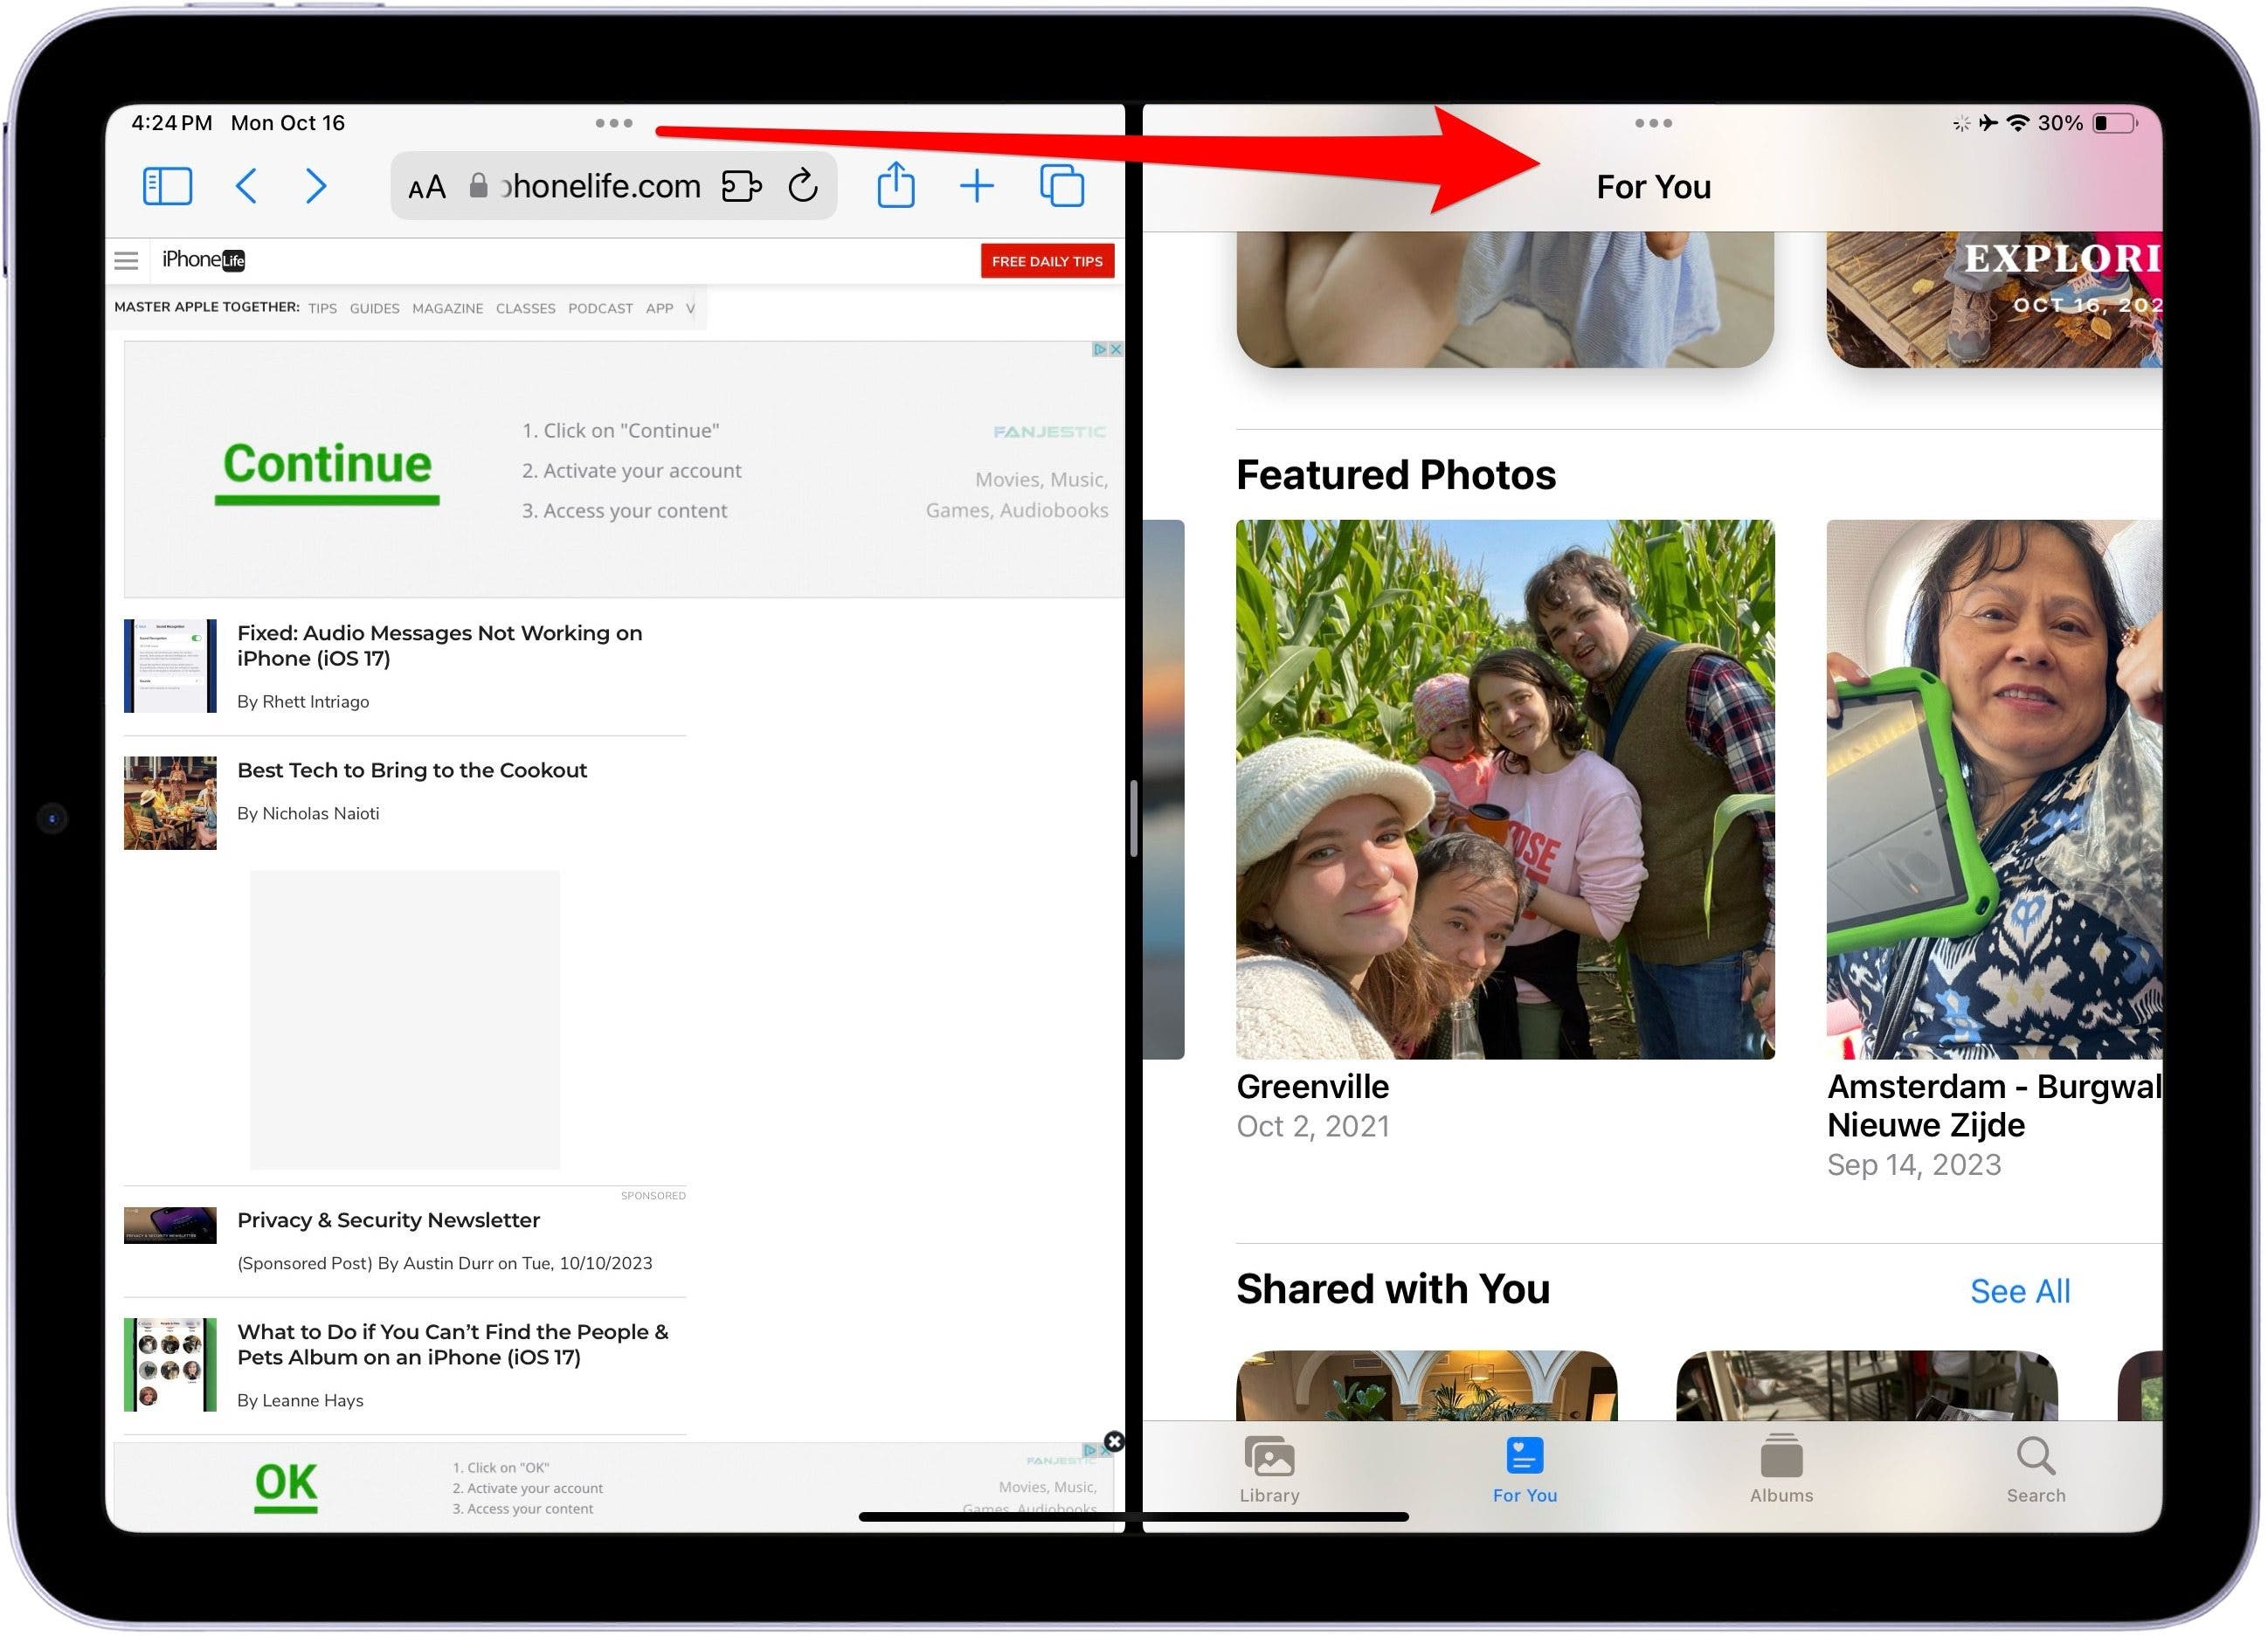Viewport: 2268px width, 1637px height.
Task: Reload the page with refresh icon
Action: coord(804,187)
